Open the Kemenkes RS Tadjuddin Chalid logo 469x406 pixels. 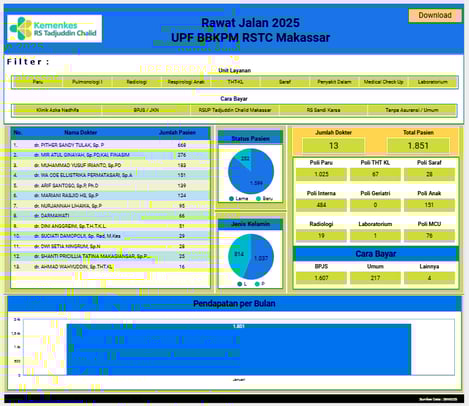click(55, 29)
